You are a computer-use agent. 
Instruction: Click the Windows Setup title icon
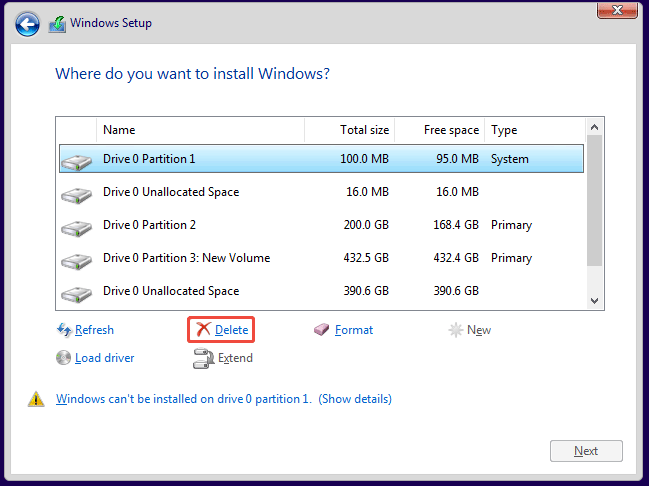[57, 24]
